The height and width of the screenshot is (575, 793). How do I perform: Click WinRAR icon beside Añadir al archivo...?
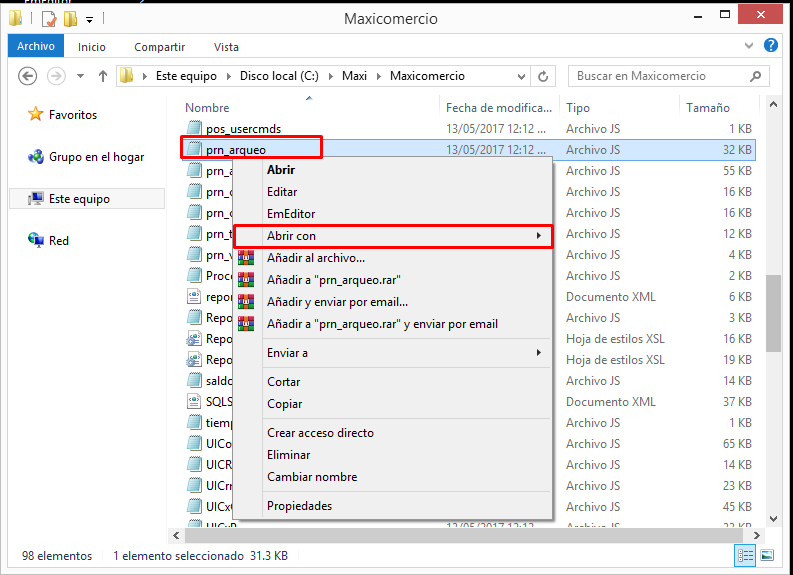coord(246,258)
